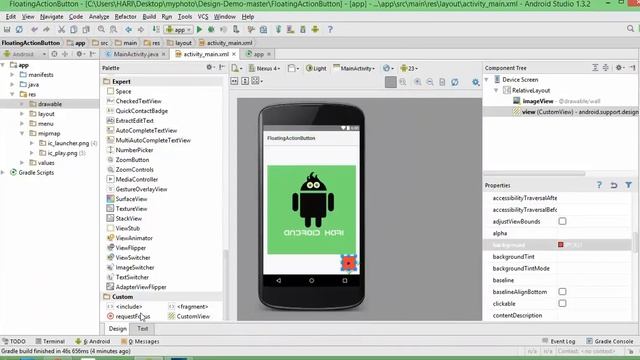Switch to MainActivity.java tab

point(136,54)
